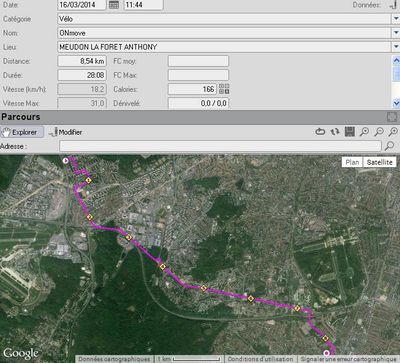Screen dimensions: 400x363
Task: Zoom out the map with minus magnifier
Action: [379, 132]
